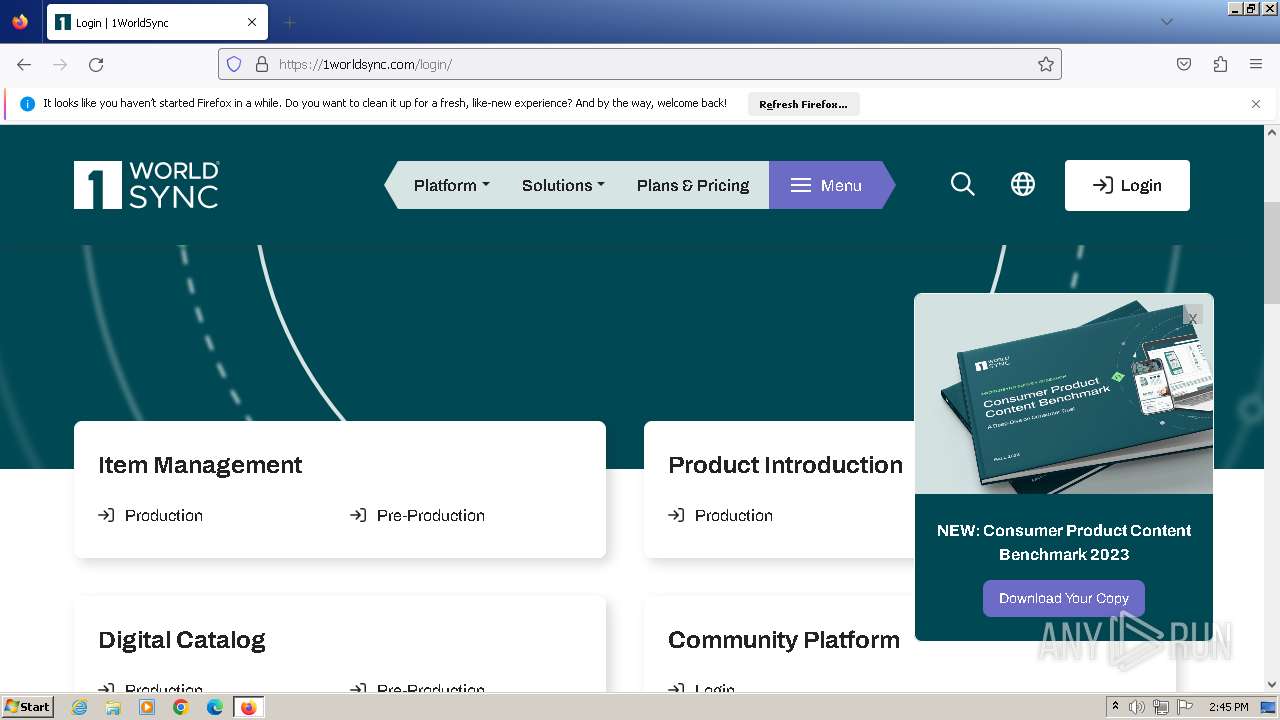
Task: Open the Firefox application menu
Action: (1256, 64)
